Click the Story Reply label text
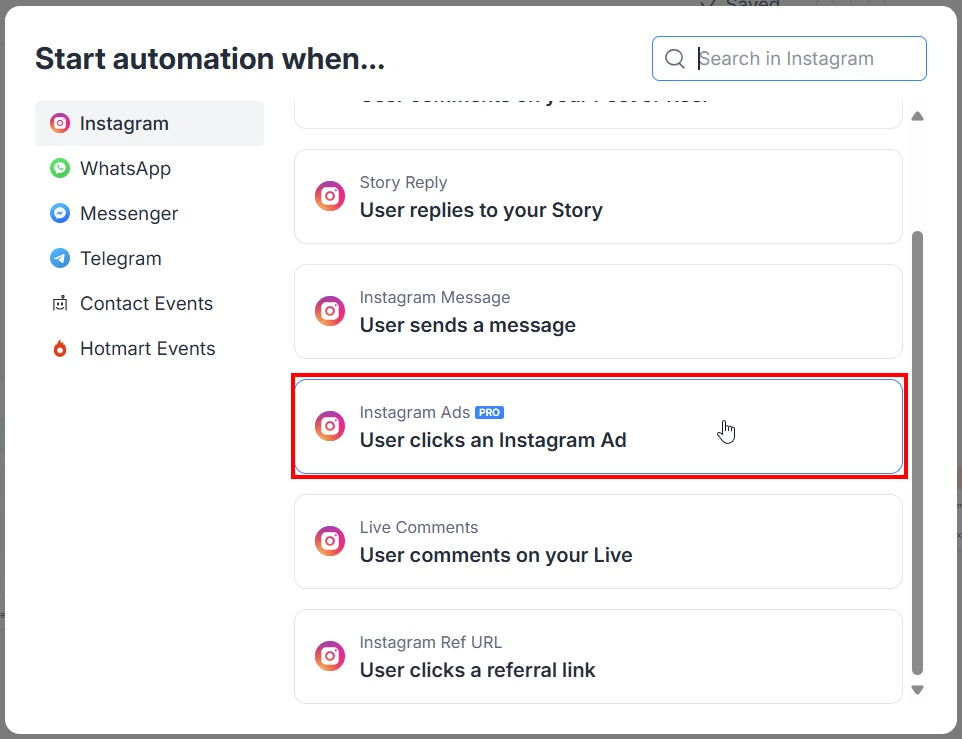The width and height of the screenshot is (962, 739). coord(403,183)
